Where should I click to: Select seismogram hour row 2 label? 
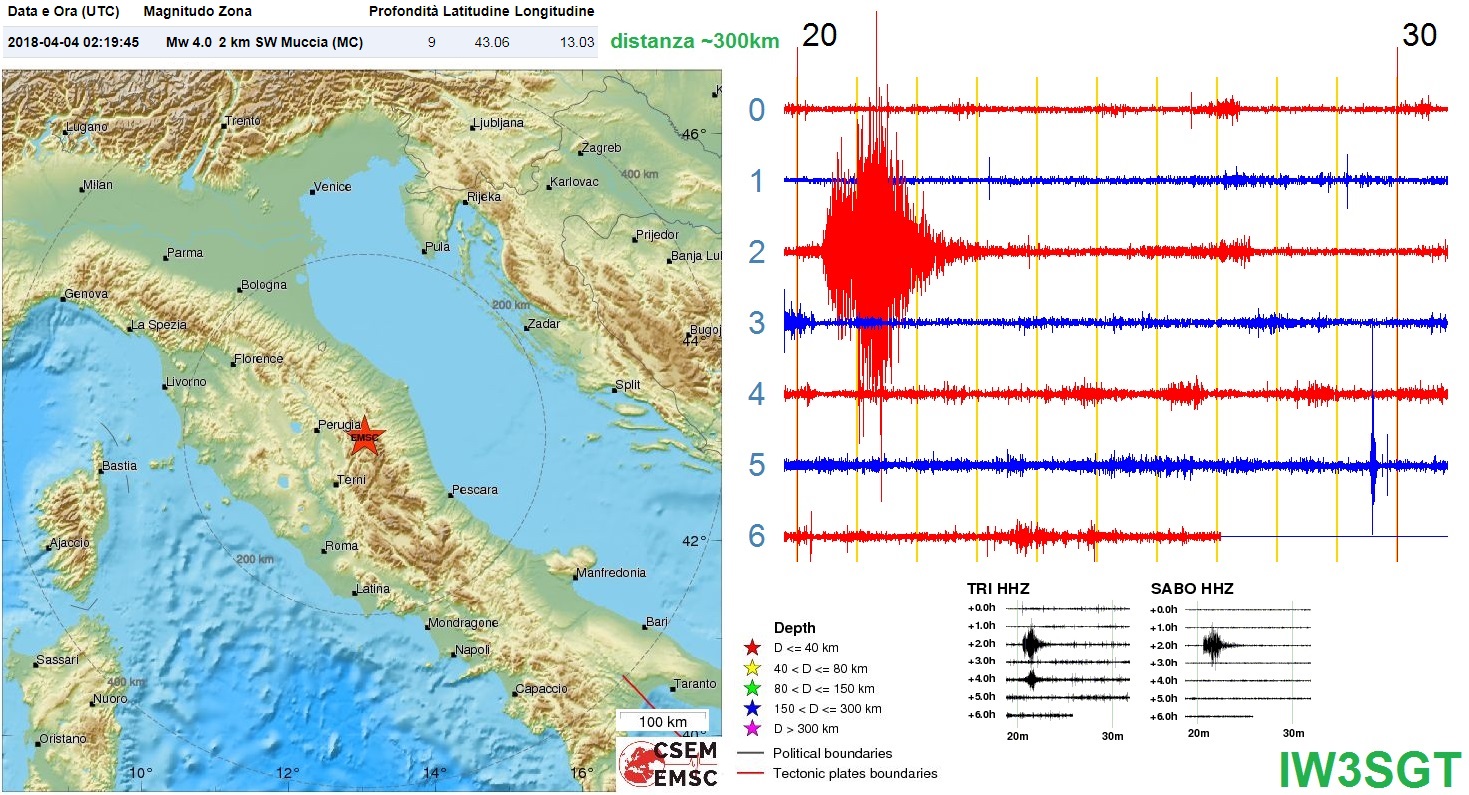757,252
